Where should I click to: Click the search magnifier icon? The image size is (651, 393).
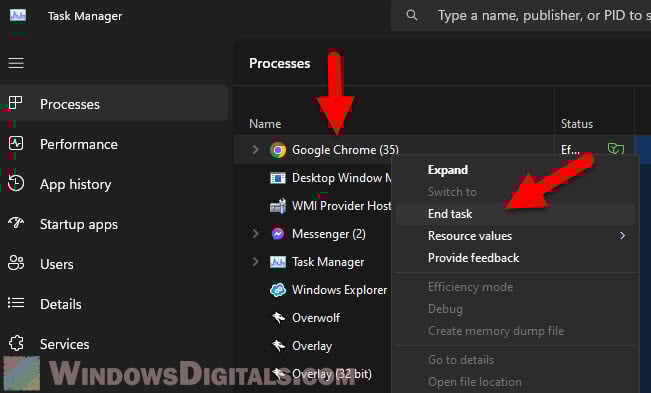(412, 15)
